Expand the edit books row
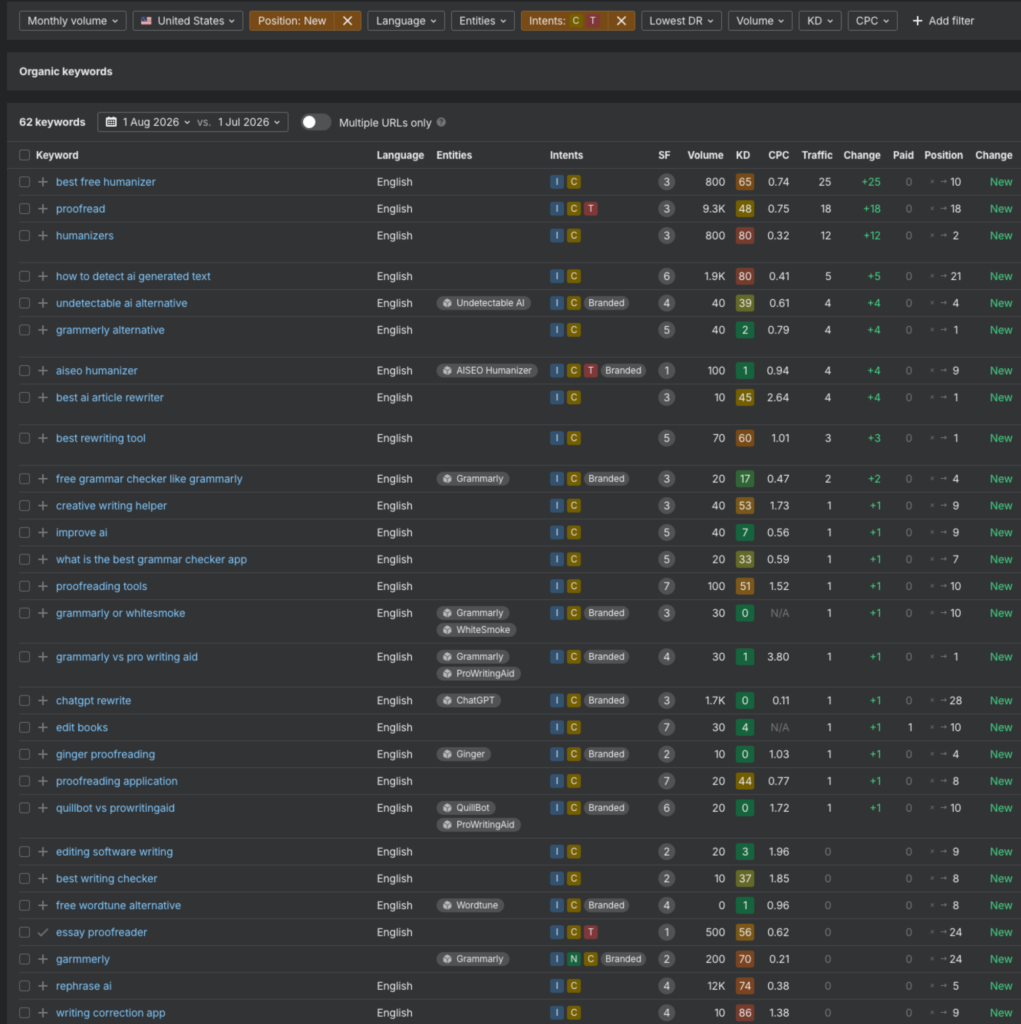The image size is (1021, 1024). tap(43, 727)
